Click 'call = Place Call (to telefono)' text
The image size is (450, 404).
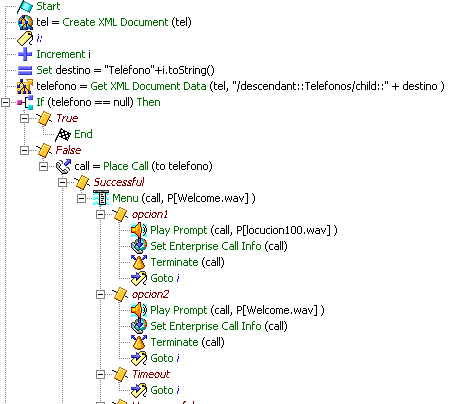pos(143,166)
